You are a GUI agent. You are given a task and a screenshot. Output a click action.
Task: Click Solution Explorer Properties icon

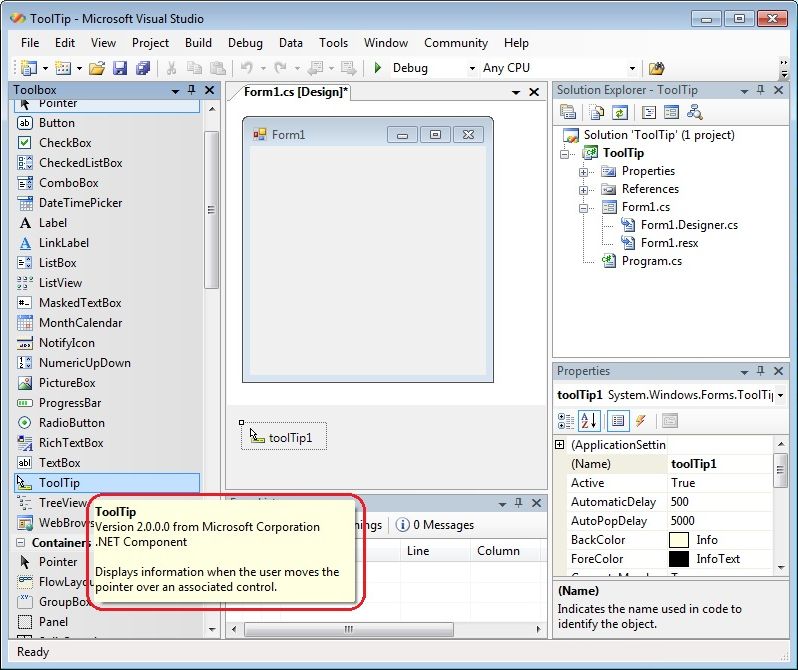567,112
